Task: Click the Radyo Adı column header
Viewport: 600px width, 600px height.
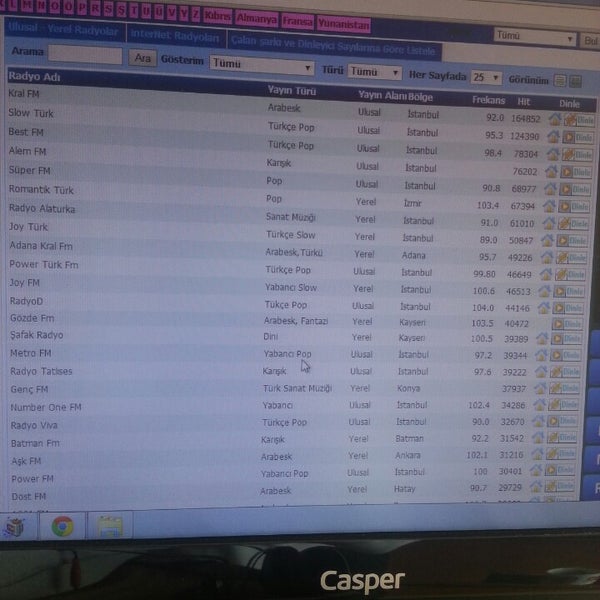Action: 35,77
